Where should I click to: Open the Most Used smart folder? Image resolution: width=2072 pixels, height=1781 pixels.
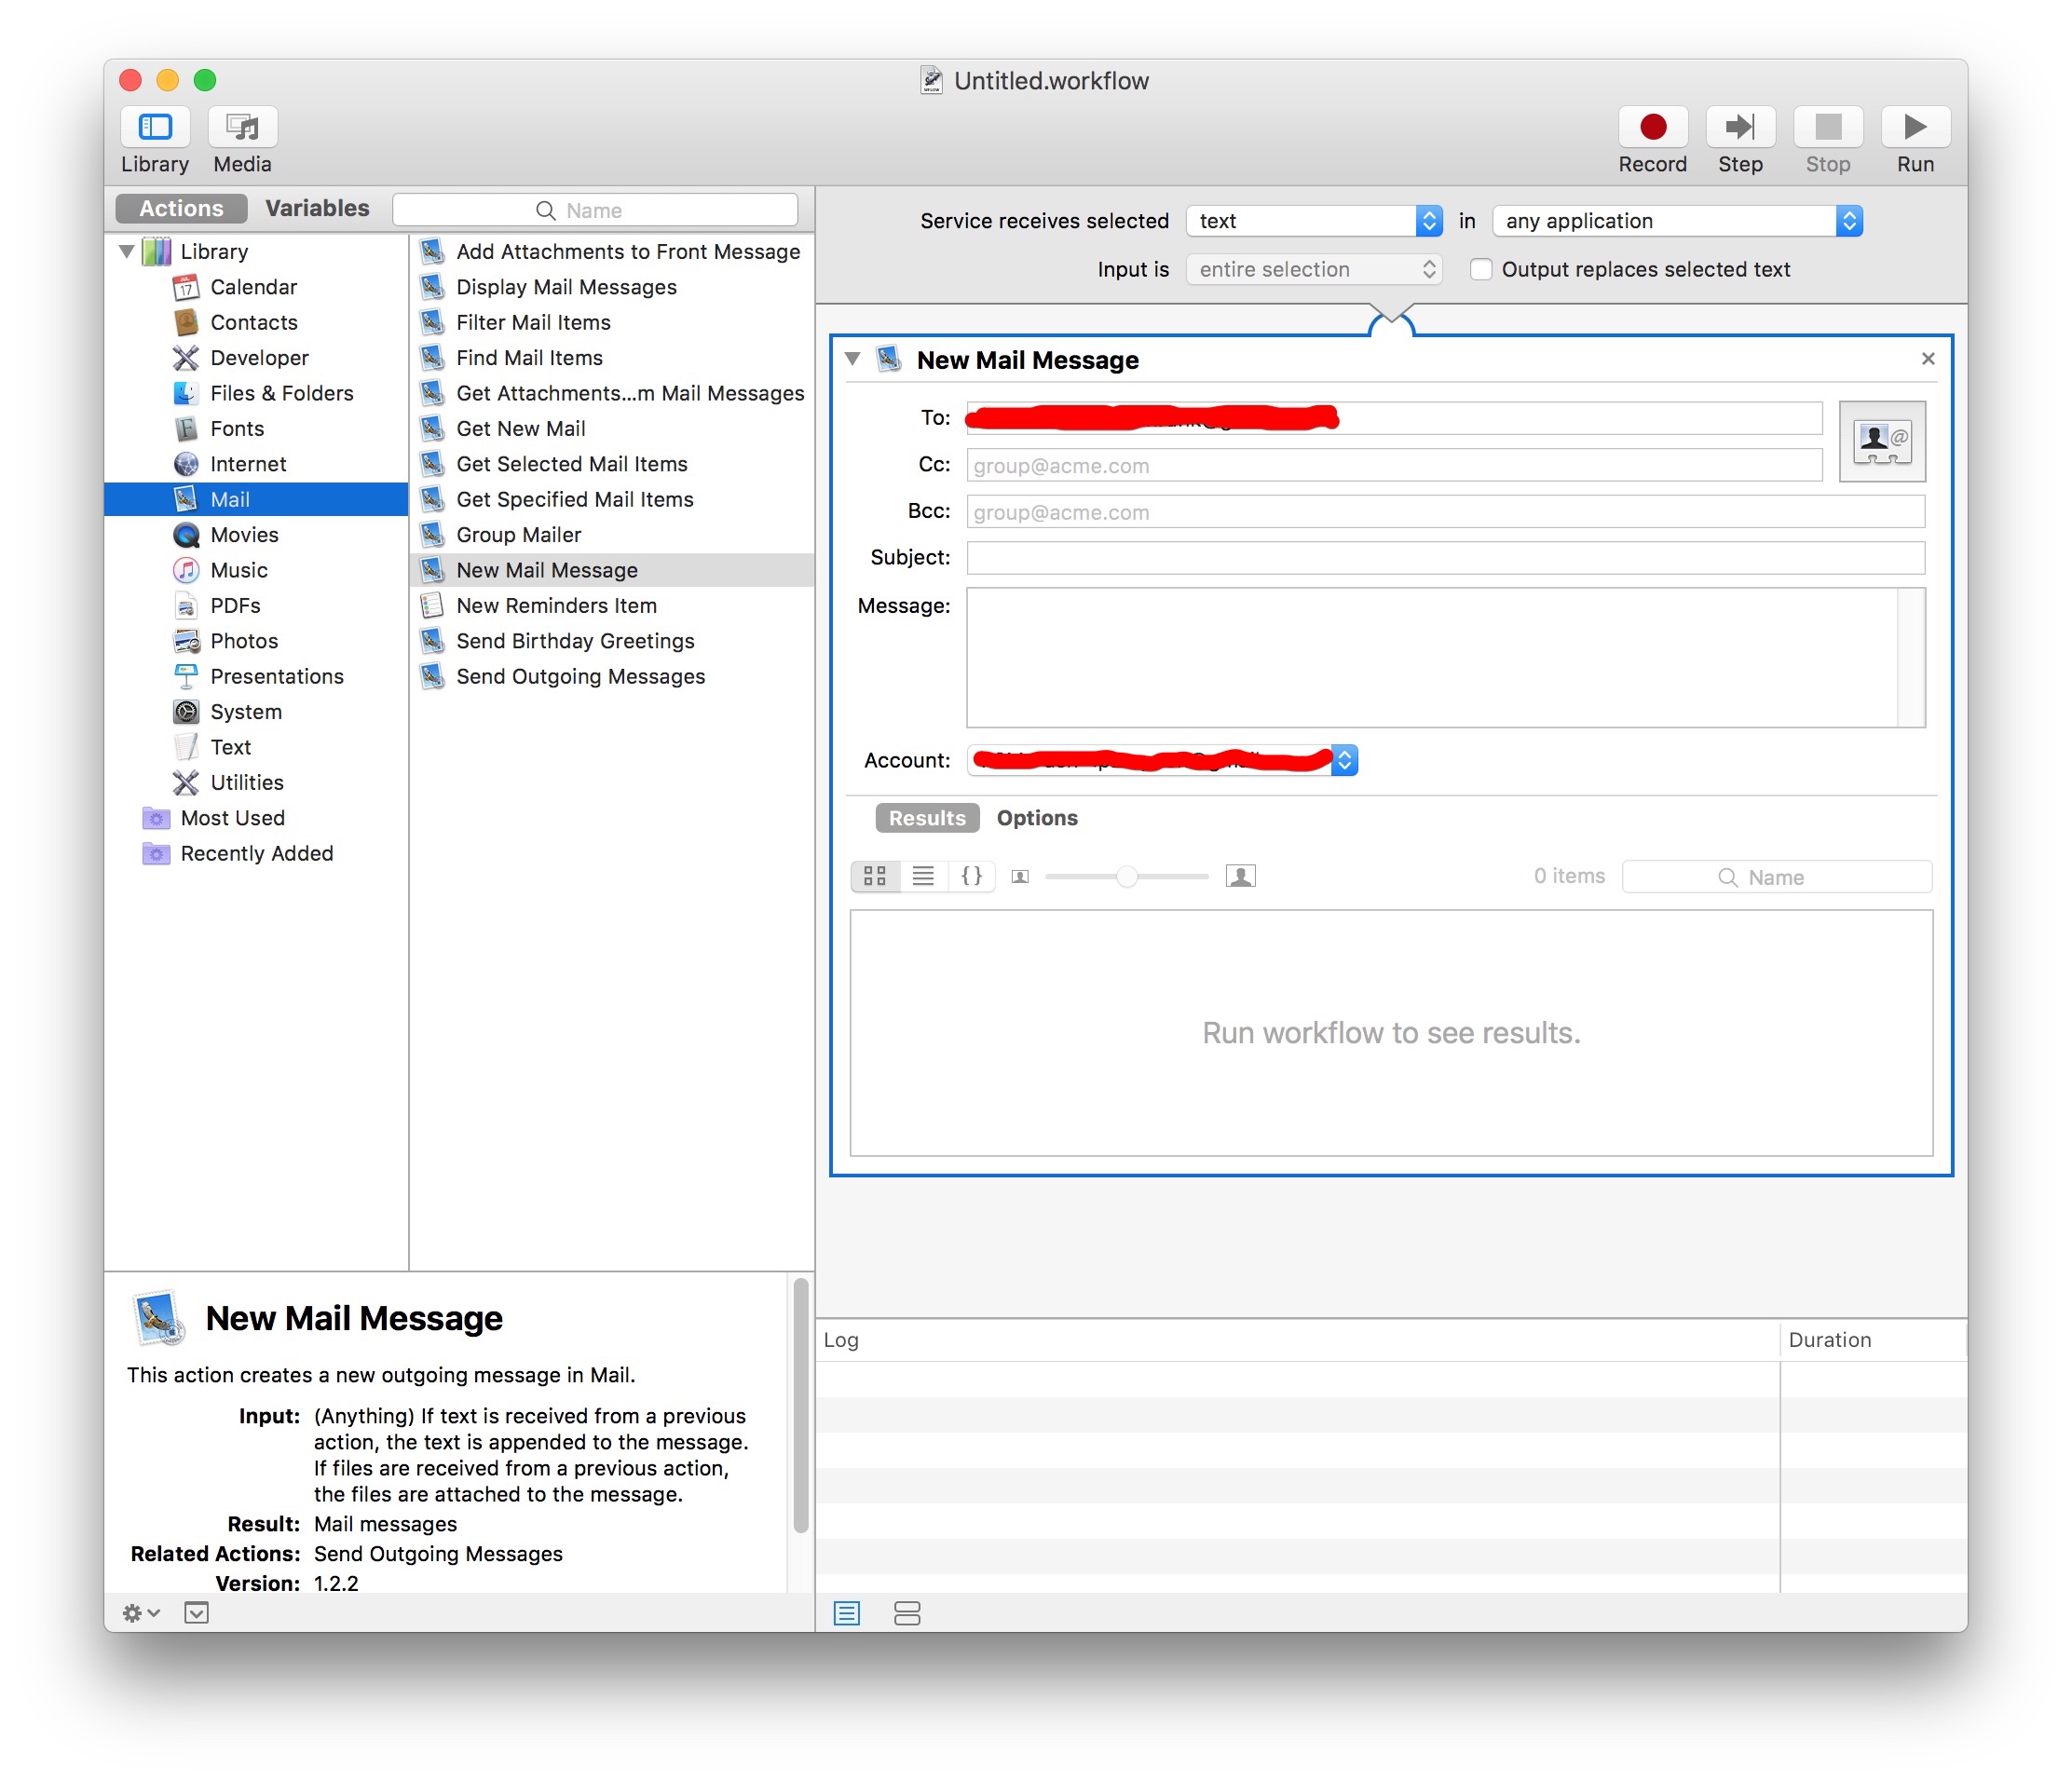coord(232,818)
